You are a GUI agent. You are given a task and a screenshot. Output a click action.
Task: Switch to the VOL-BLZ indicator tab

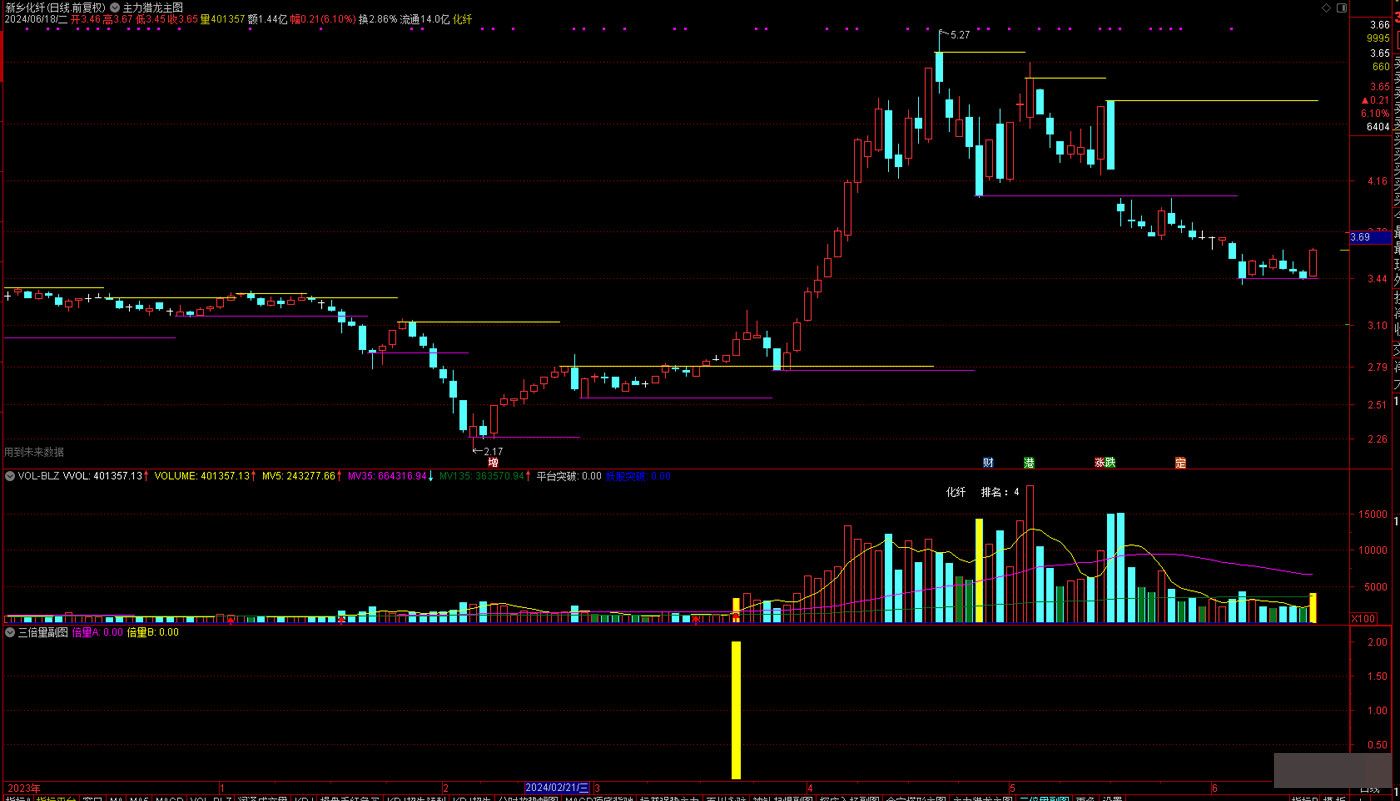(209, 798)
